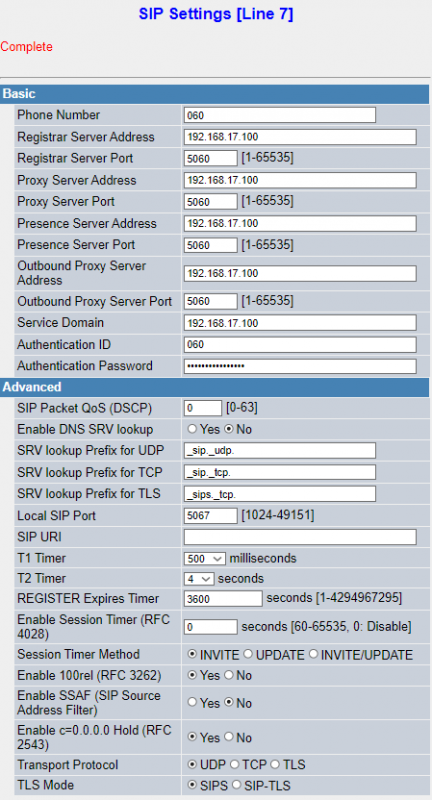Viewport: 432px width, 800px height.
Task: Enable SSAF by selecting Yes
Action: click(192, 703)
